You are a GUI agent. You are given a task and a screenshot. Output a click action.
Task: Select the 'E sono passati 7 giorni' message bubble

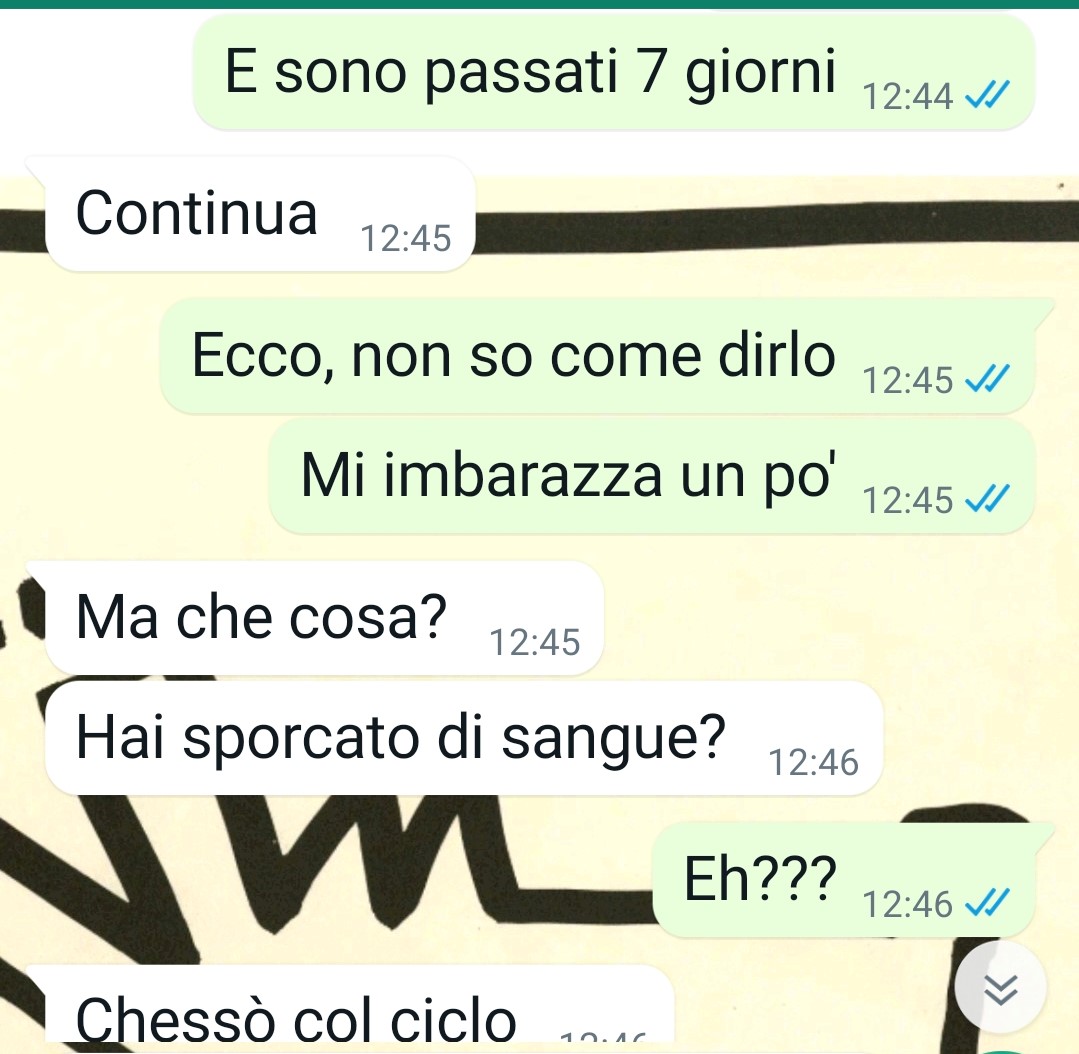(614, 72)
